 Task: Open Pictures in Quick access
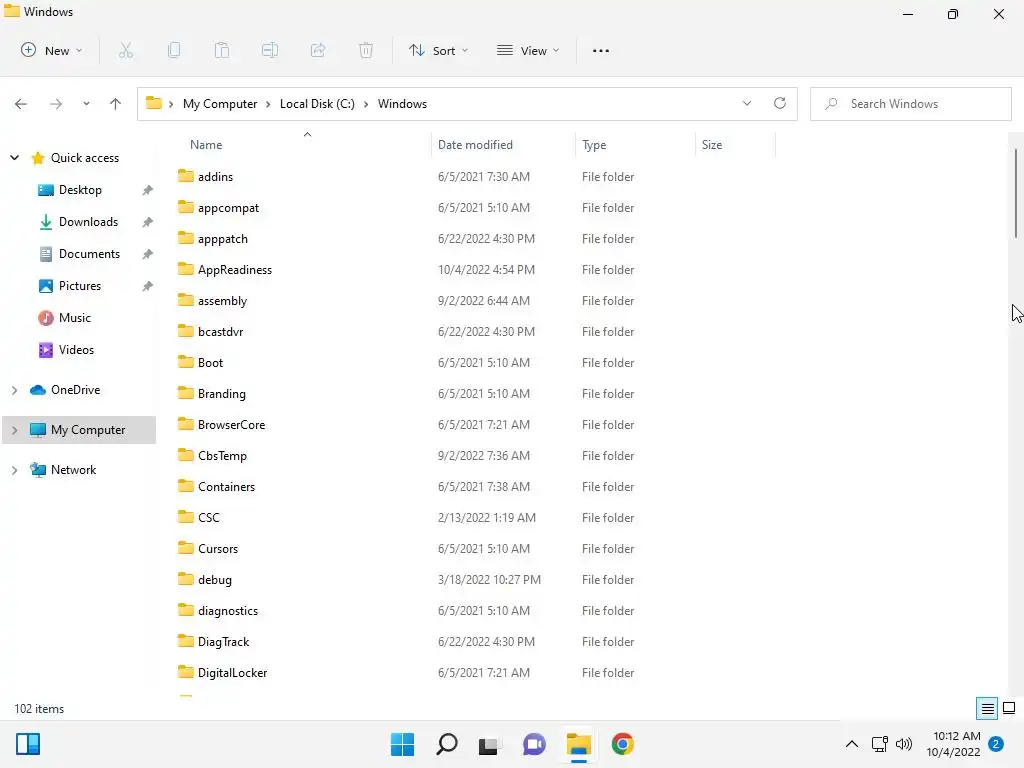[80, 285]
